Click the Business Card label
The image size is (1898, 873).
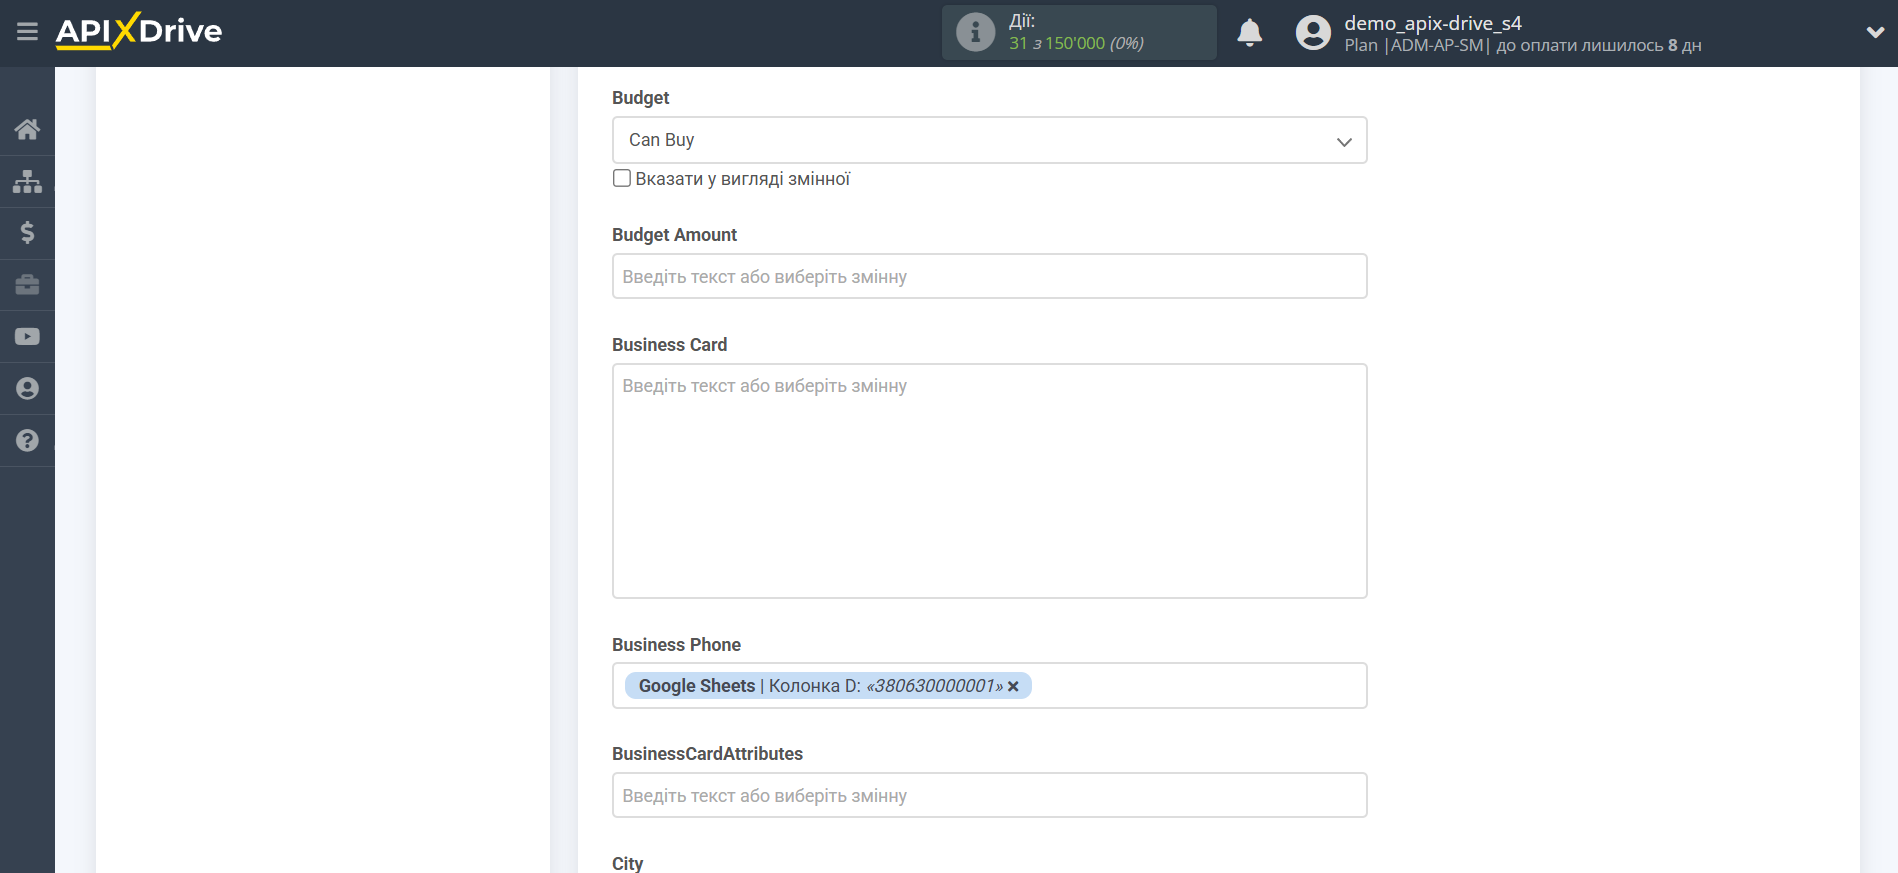click(669, 345)
